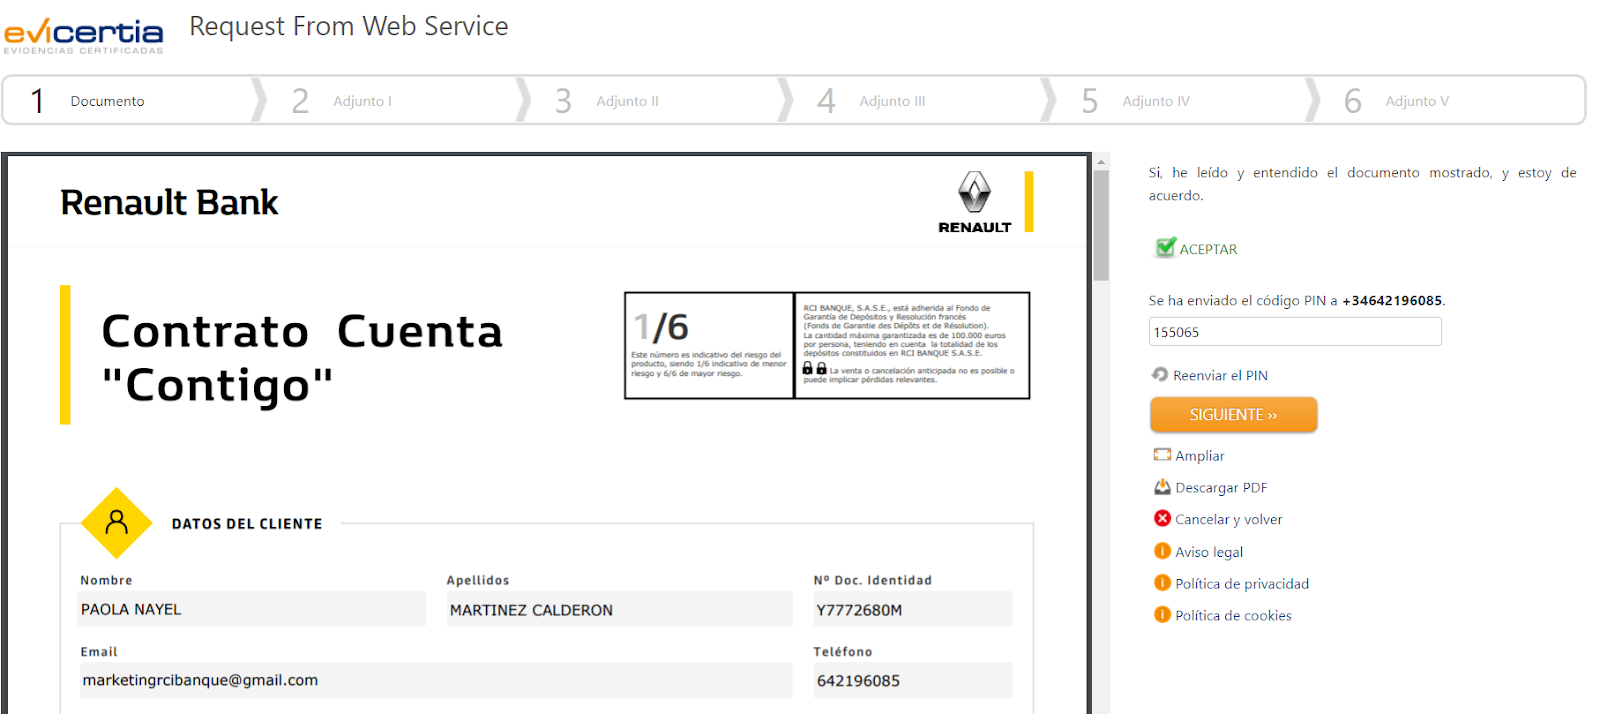
Task: Check the ACEPTAR checkbox icon
Action: 1165,247
